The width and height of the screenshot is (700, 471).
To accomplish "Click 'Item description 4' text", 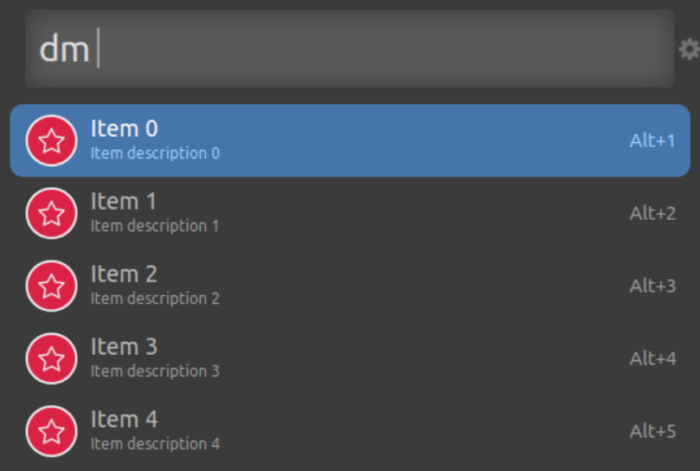I will point(155,444).
